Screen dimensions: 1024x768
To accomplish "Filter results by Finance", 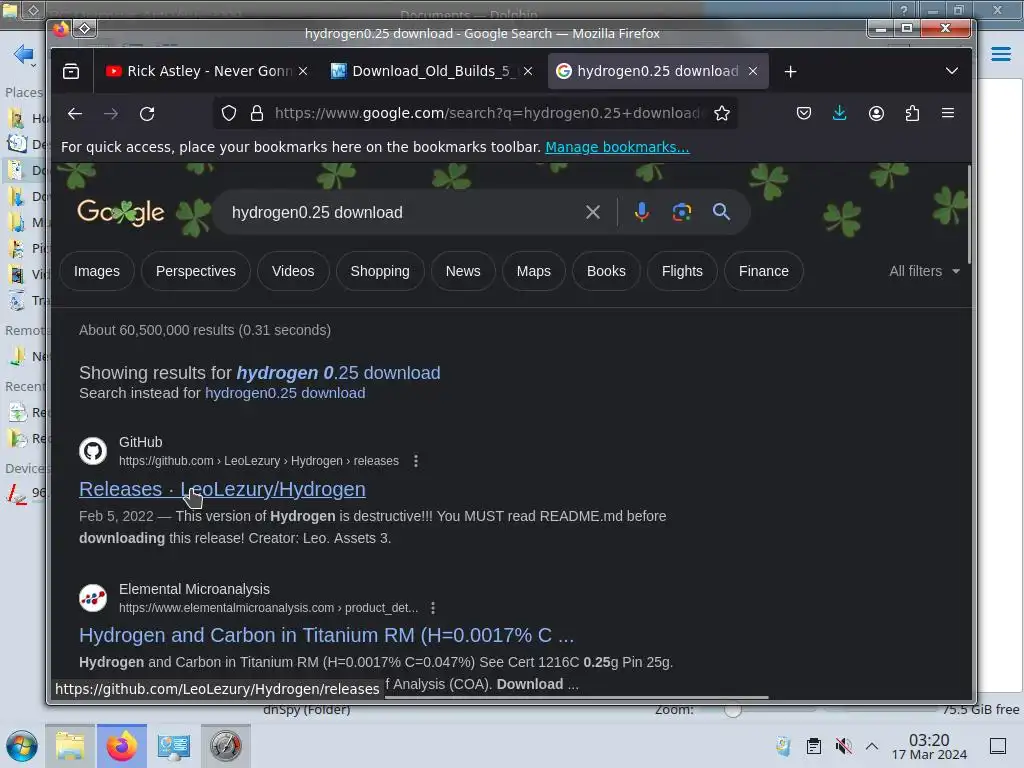I will 764,271.
